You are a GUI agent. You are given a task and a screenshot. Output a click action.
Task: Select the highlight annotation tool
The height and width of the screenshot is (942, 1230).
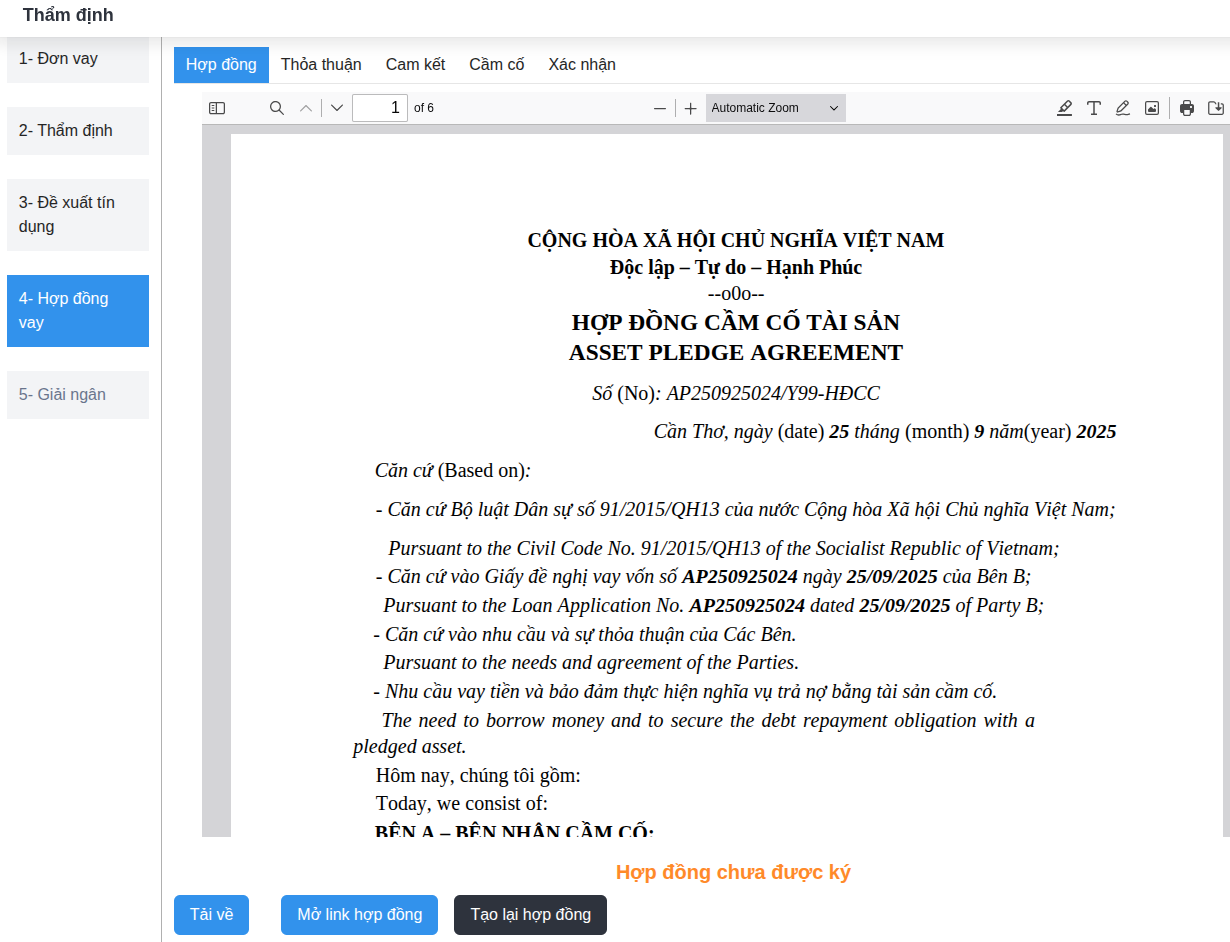tap(1065, 108)
